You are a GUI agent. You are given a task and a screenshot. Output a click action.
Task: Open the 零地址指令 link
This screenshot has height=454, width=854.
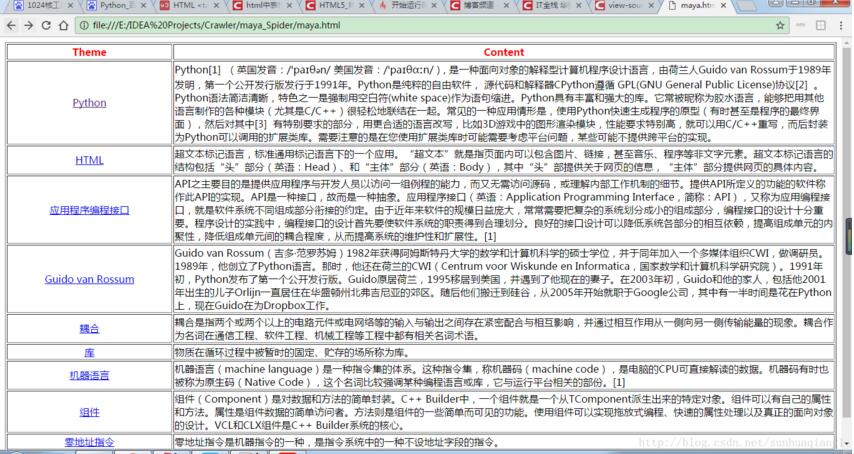[89, 442]
